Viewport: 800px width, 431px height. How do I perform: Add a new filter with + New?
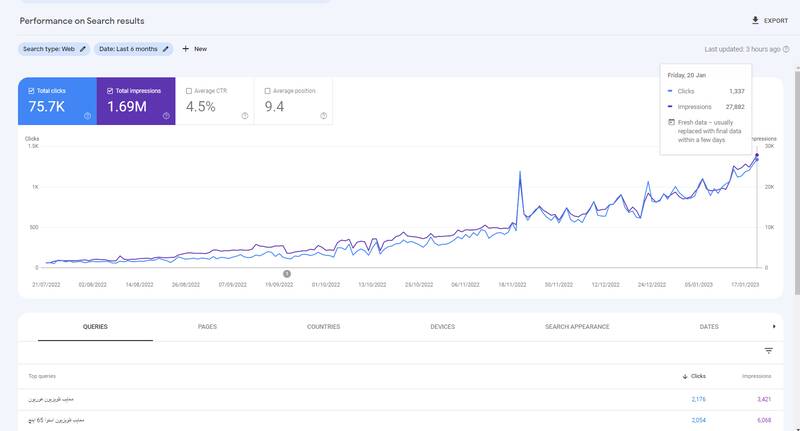point(194,49)
